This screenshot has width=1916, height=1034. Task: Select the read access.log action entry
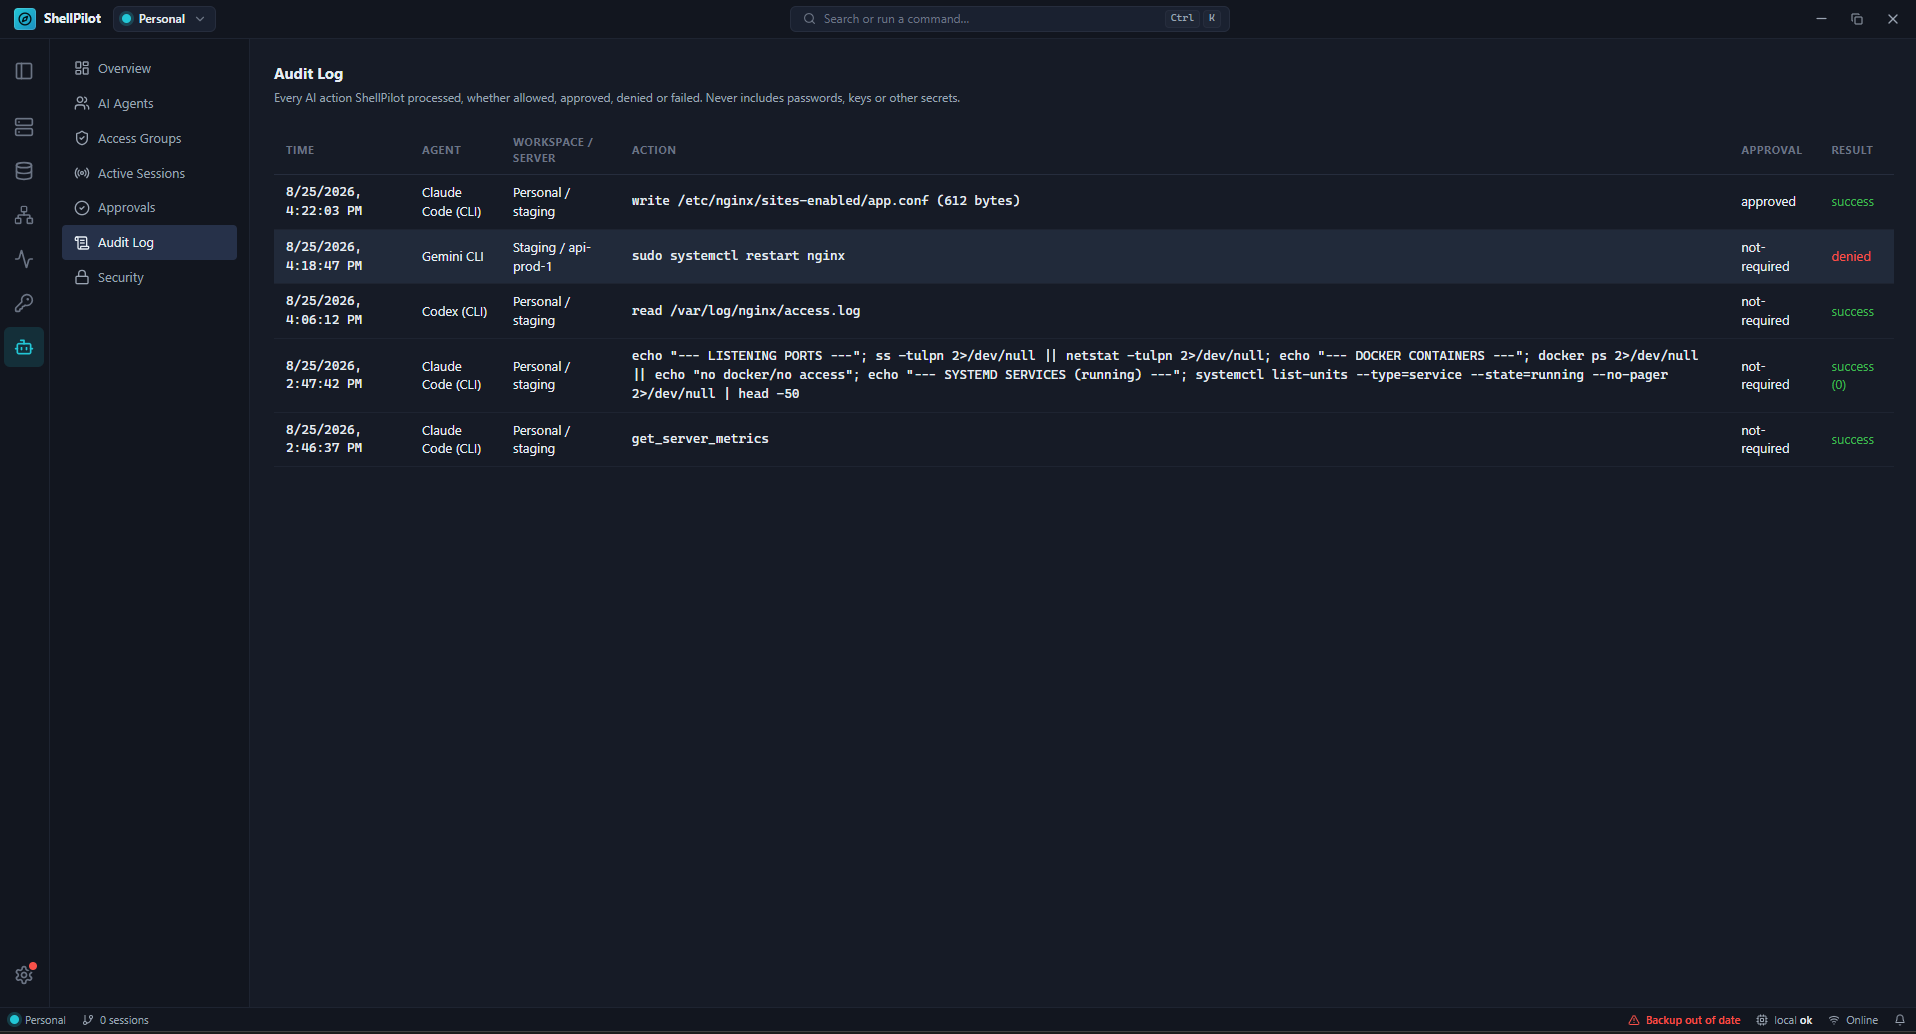tap(746, 311)
